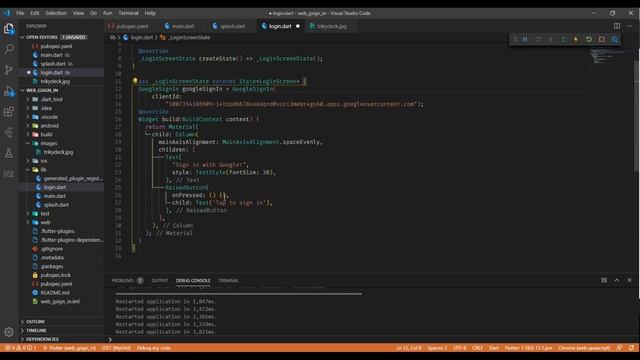Open README.md in the file tree
Image resolution: width=640 pixels, height=360 pixels.
pos(61,293)
